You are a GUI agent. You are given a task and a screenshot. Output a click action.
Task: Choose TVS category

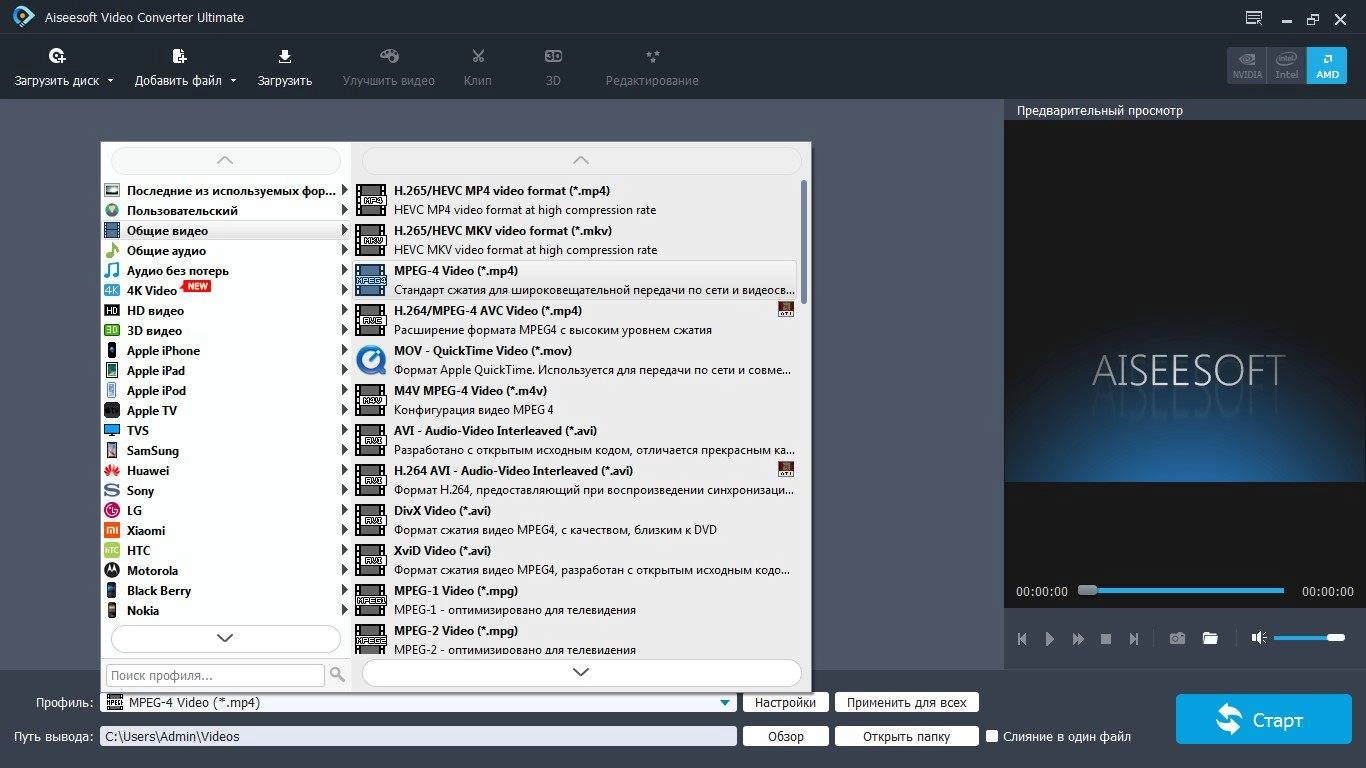click(x=226, y=430)
